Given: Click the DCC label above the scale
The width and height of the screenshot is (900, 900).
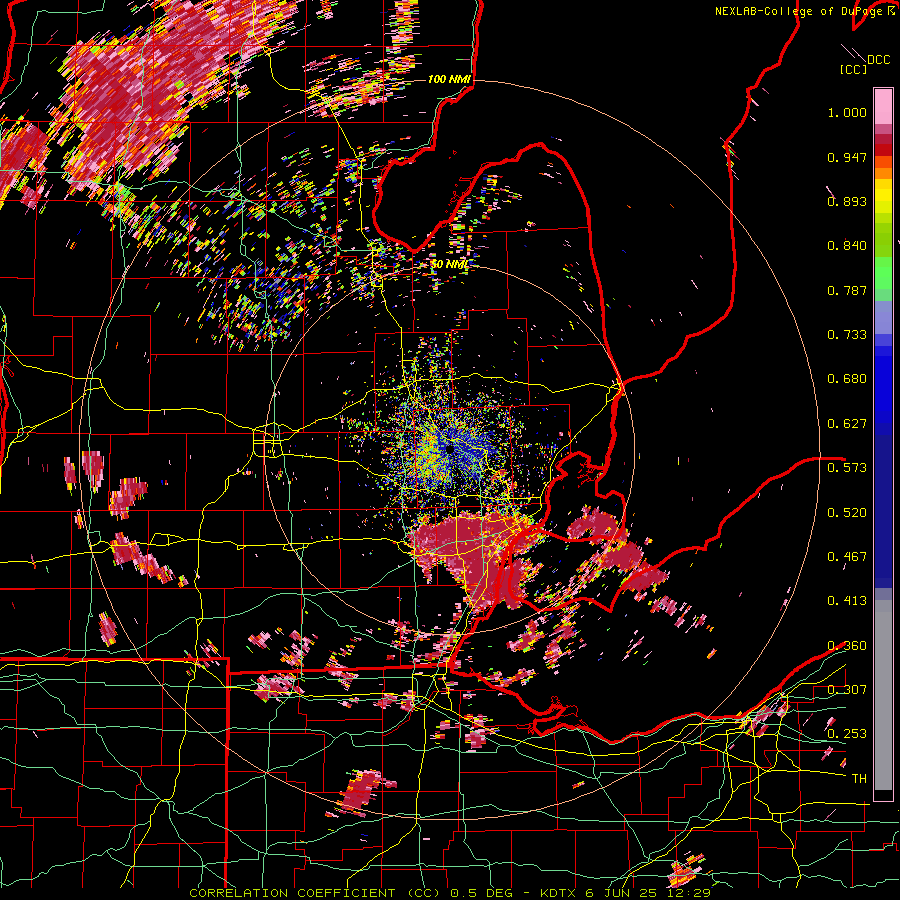Looking at the screenshot, I should click(878, 60).
